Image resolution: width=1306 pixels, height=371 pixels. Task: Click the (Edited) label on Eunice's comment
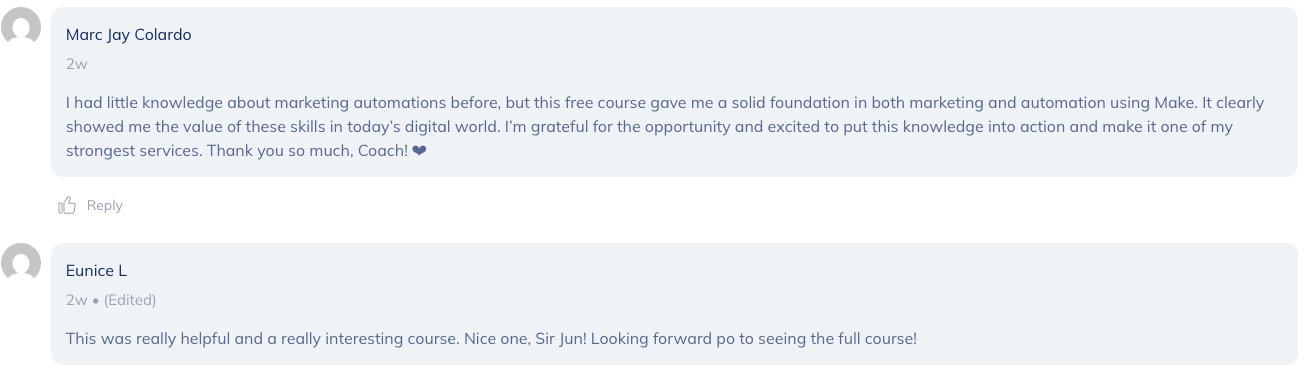point(130,300)
